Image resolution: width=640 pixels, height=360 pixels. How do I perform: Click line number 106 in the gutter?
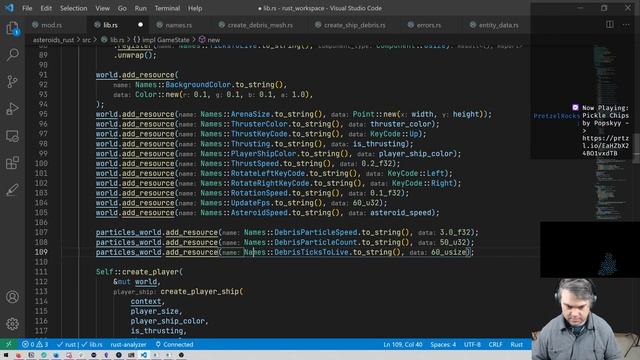click(x=41, y=222)
